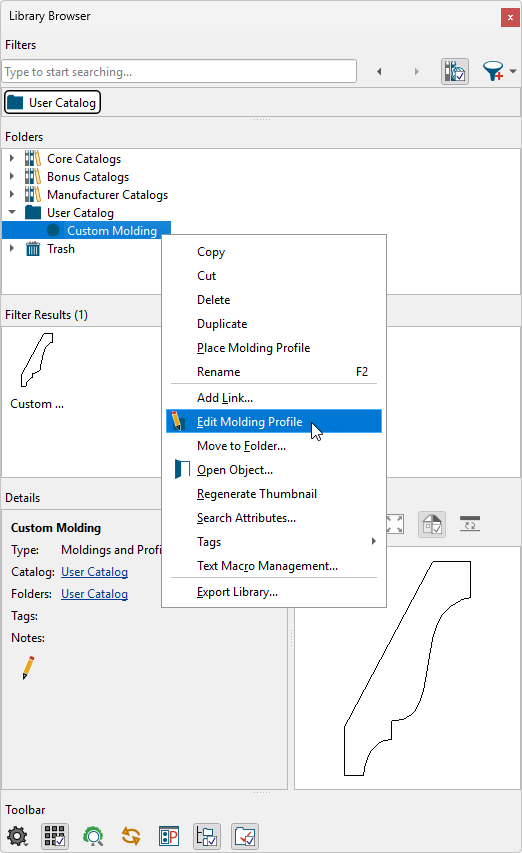The image size is (522, 853).
Task: Click the green magnifier search icon
Action: pyautogui.click(x=93, y=836)
